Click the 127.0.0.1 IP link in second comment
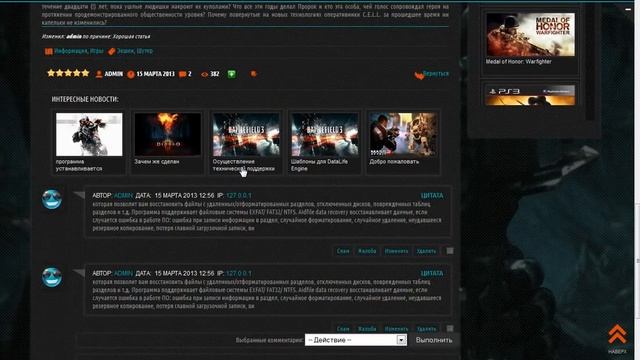Image resolution: width=640 pixels, height=360 pixels. pos(239,273)
